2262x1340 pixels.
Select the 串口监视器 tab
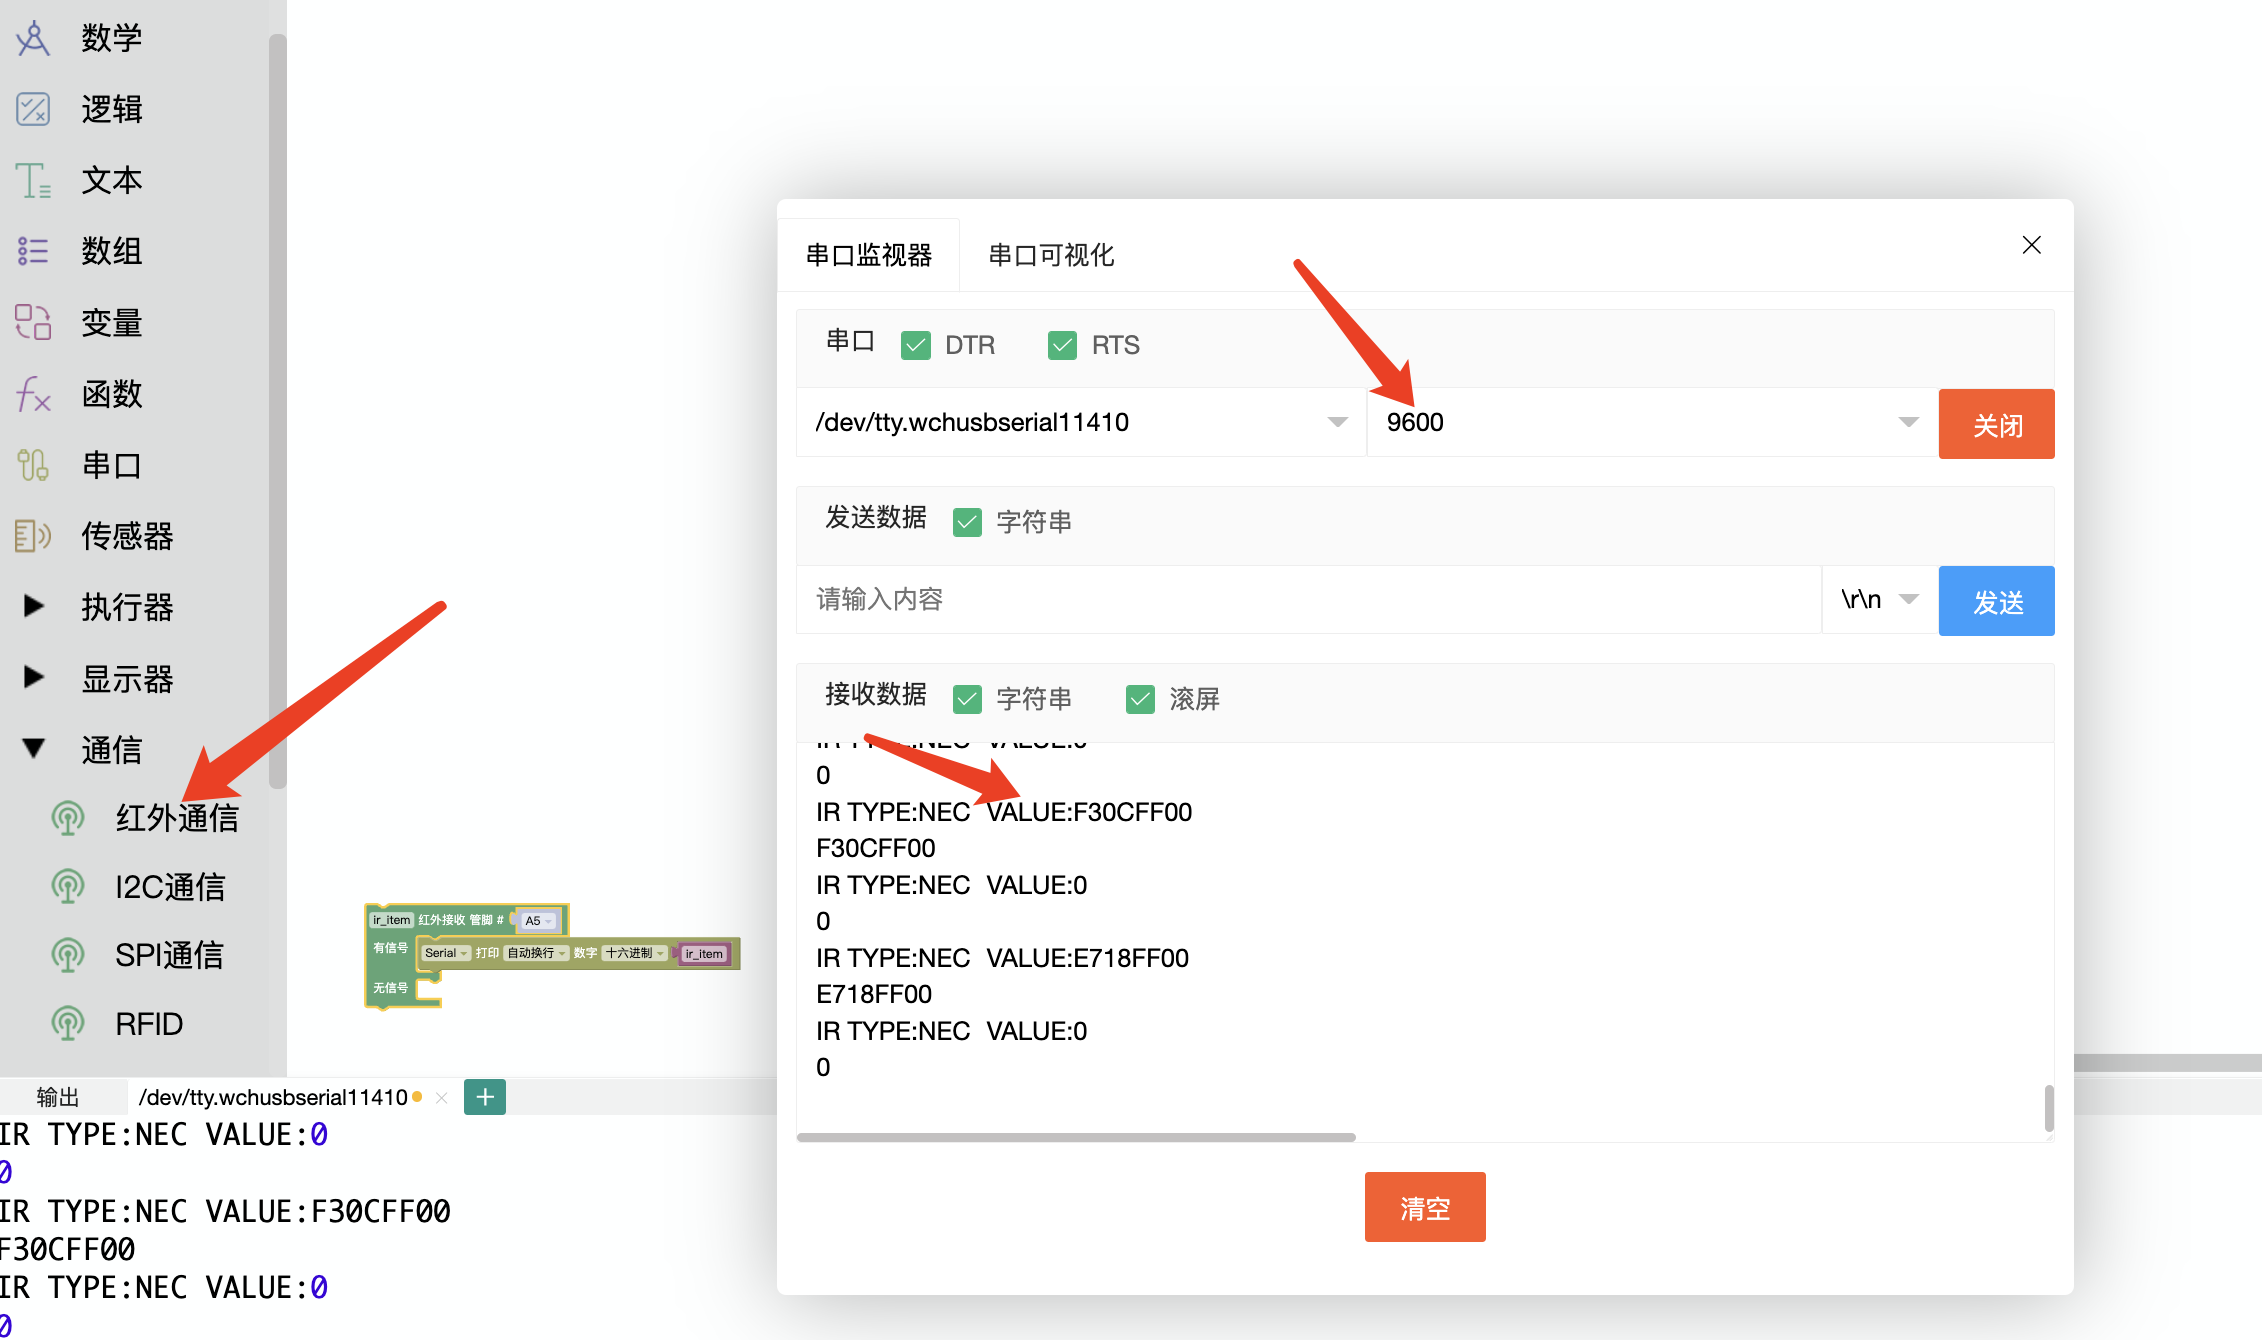click(x=868, y=254)
